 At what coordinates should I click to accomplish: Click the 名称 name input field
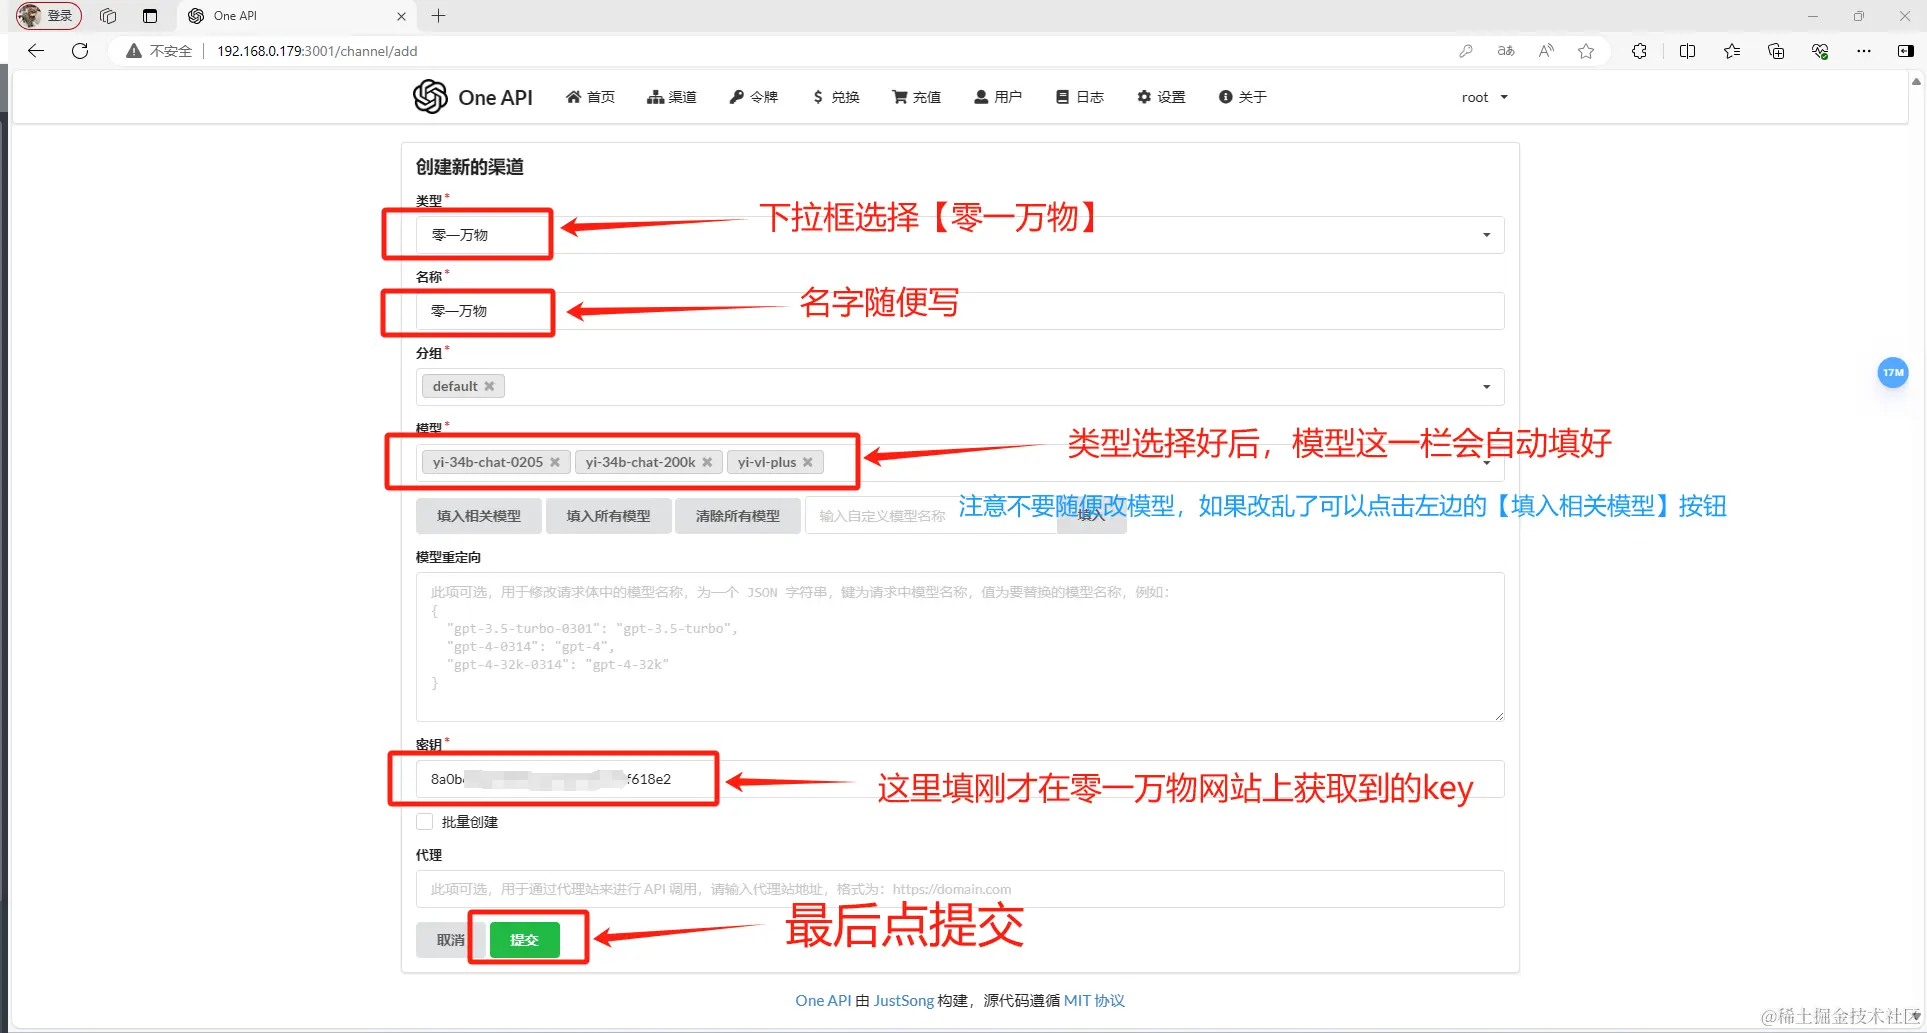pyautogui.click(x=960, y=311)
